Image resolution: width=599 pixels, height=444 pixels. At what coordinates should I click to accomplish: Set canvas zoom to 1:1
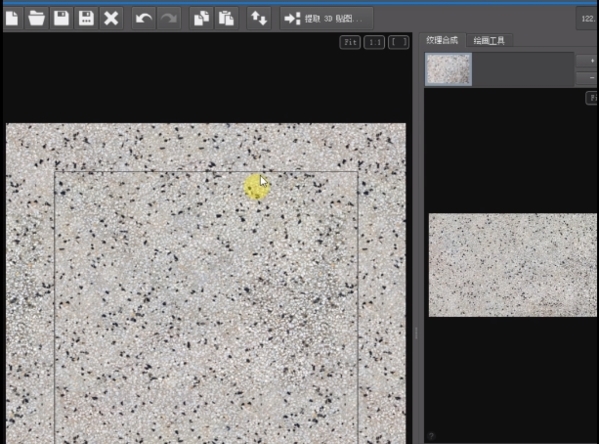tap(374, 42)
